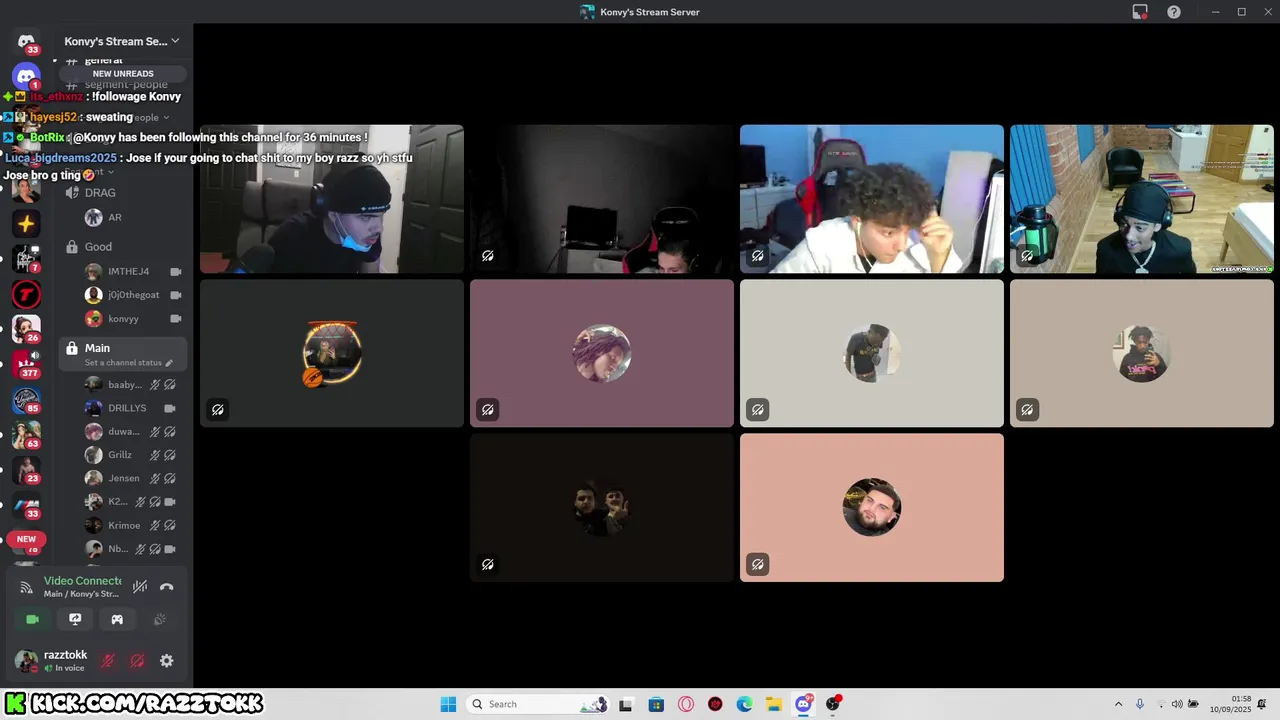Click camera icon next to DRILLYS
The image size is (1280, 720).
tap(170, 408)
